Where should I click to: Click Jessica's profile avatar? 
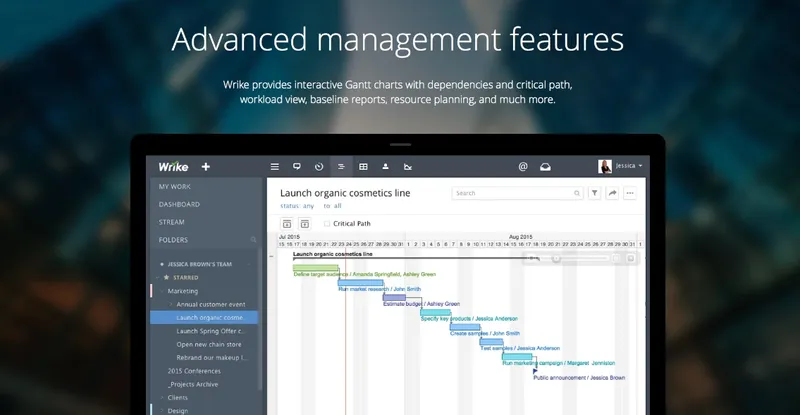[x=605, y=166]
